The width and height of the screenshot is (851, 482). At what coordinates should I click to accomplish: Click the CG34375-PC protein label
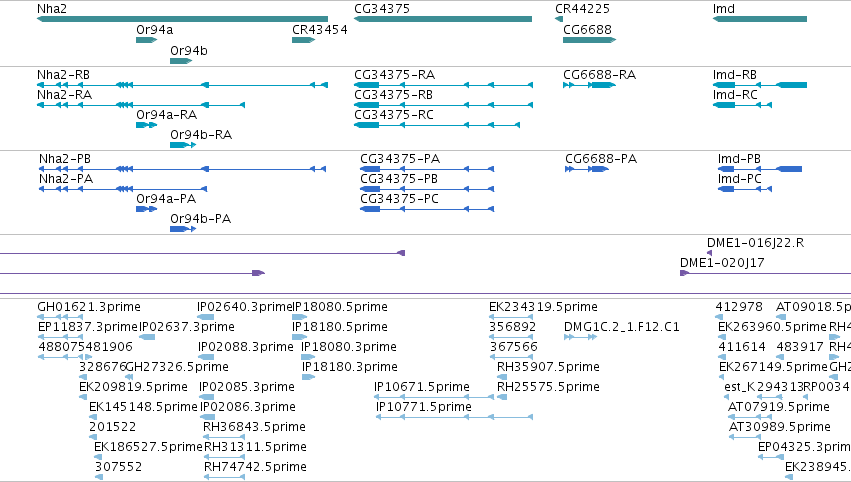pyautogui.click(x=399, y=199)
